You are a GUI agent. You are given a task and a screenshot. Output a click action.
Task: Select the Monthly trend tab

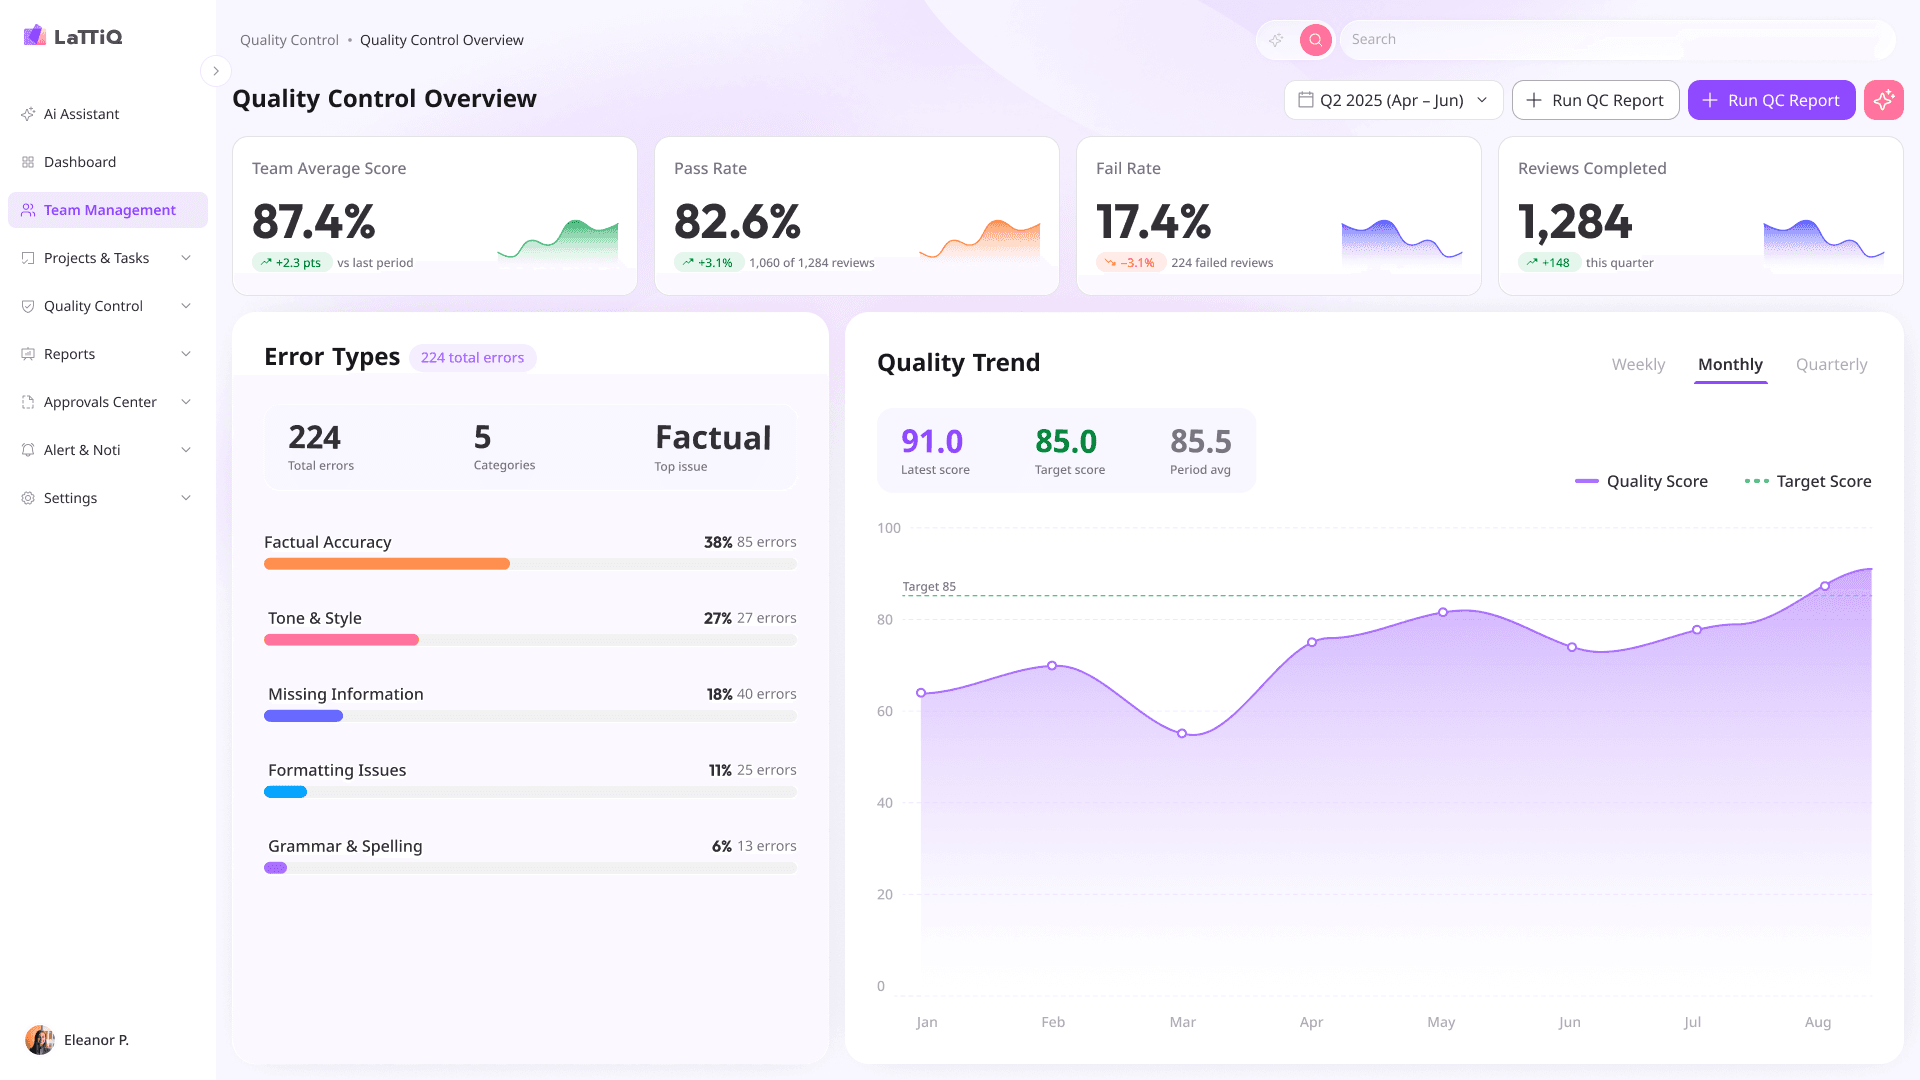tap(1730, 365)
